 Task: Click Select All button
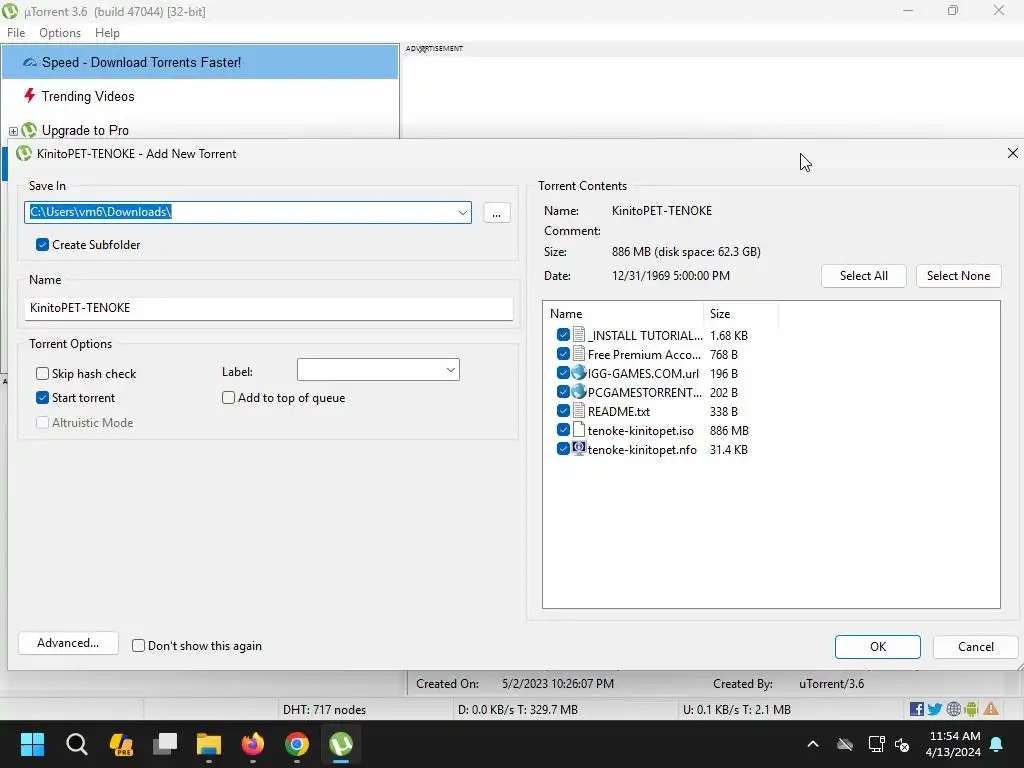click(x=863, y=276)
